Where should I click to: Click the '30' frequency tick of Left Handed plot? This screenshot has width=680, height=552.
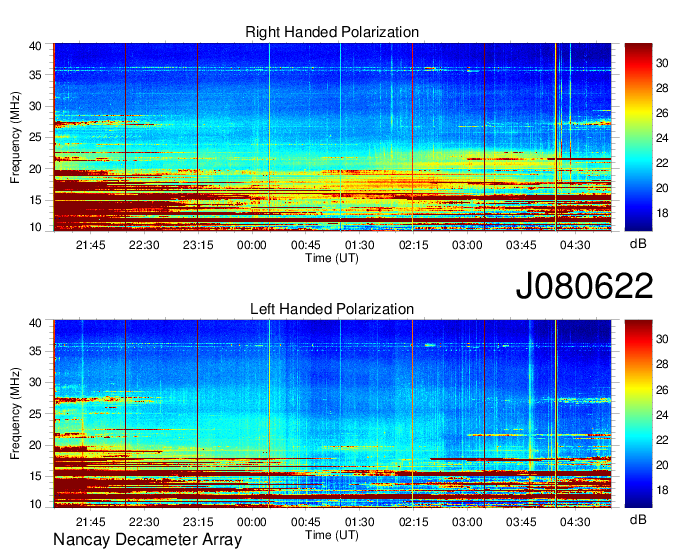[35, 382]
